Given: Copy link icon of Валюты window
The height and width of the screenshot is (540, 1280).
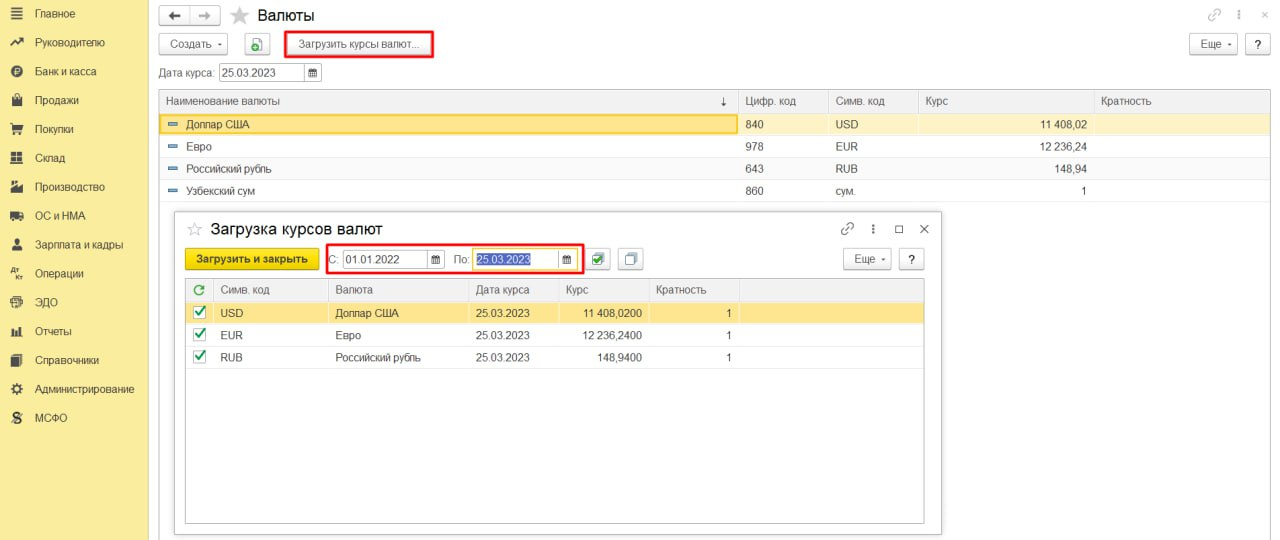Looking at the screenshot, I should (x=1214, y=15).
